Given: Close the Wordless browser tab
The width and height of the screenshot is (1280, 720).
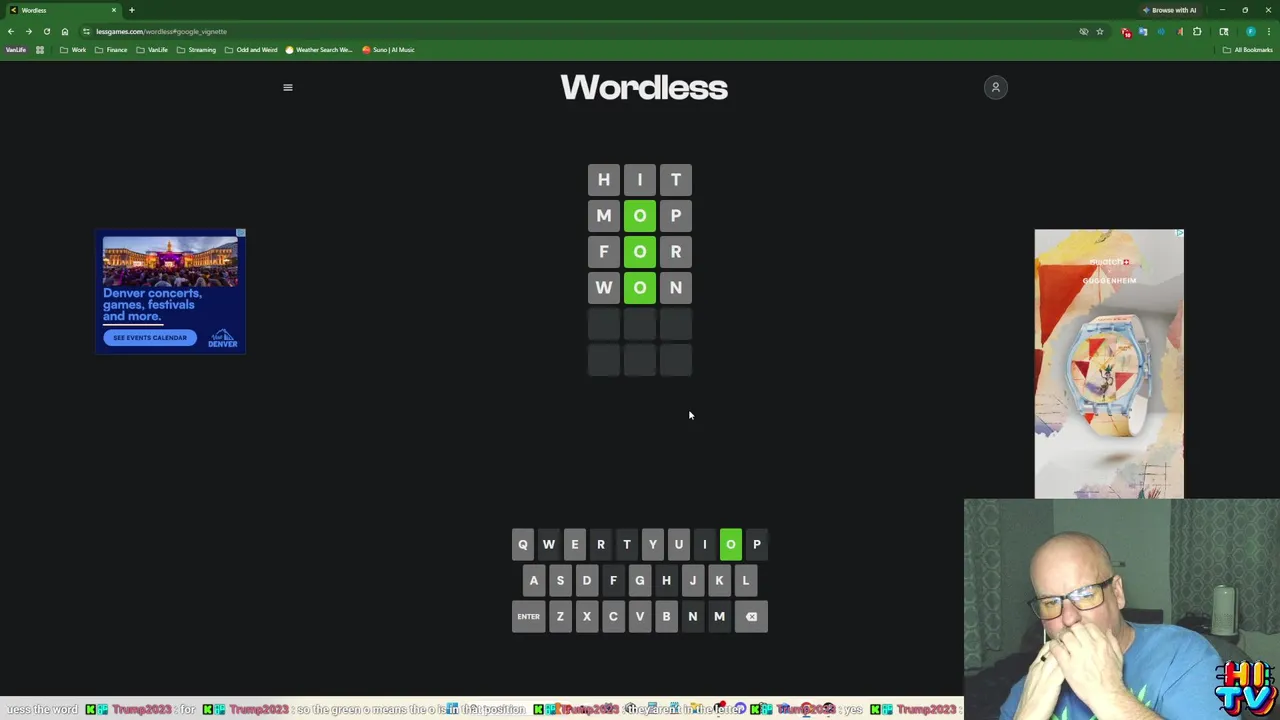Looking at the screenshot, I should pyautogui.click(x=113, y=10).
